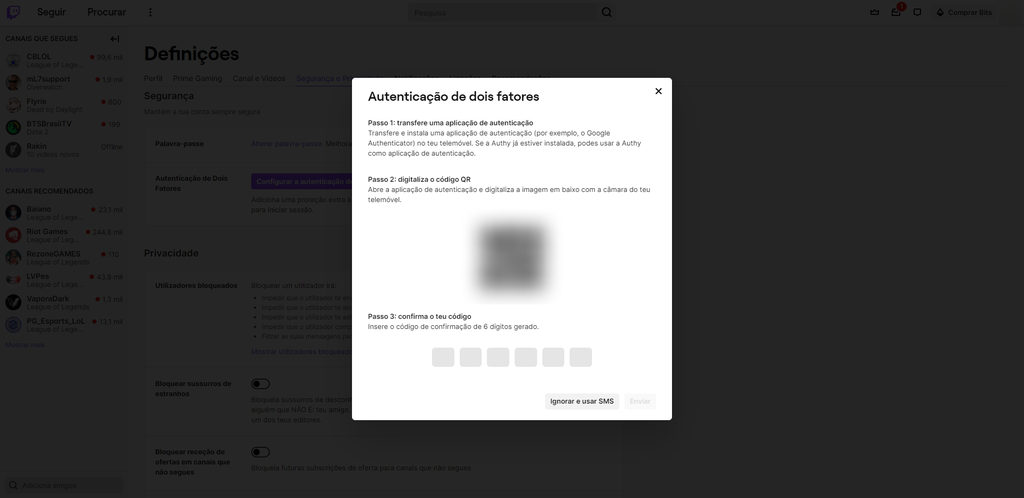Open CBLOL channel avatar
Image resolution: width=1024 pixels, height=498 pixels.
click(13, 61)
